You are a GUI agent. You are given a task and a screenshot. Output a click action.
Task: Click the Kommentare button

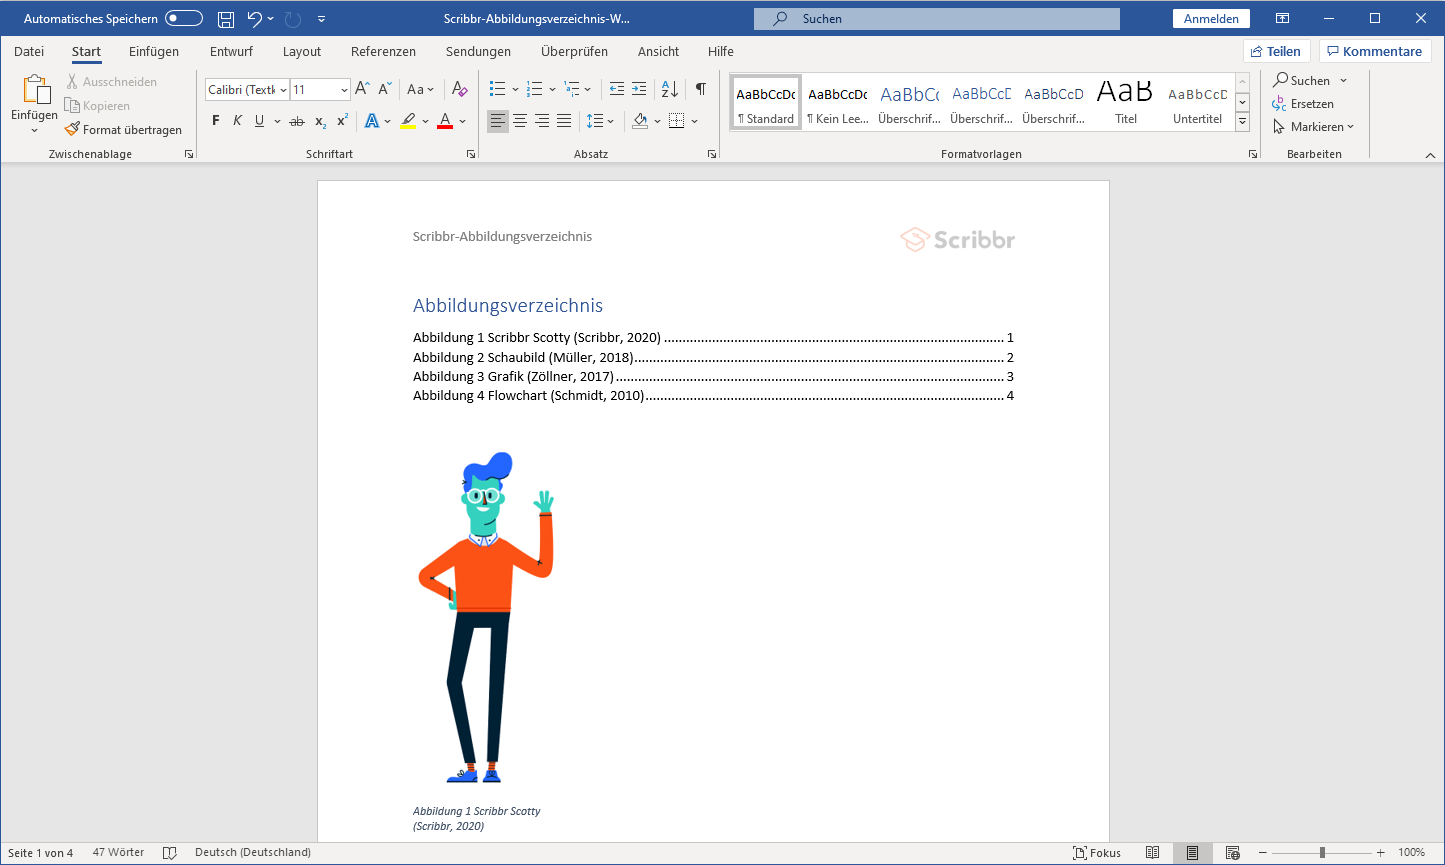pos(1375,51)
